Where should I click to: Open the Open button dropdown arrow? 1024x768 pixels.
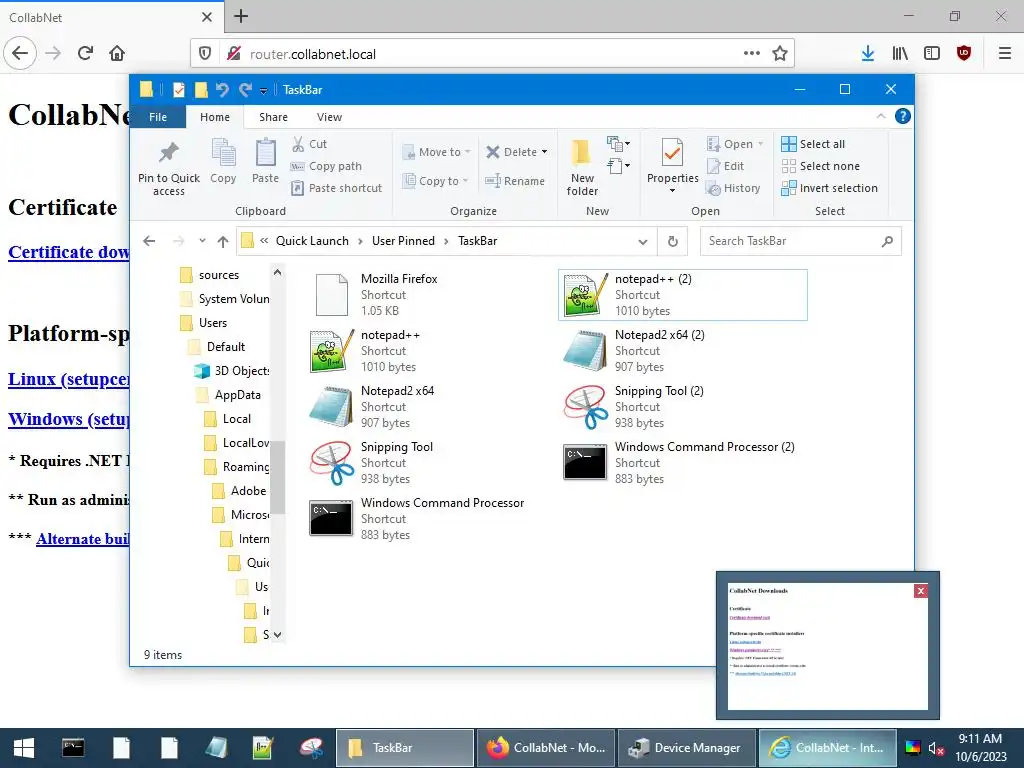pos(760,144)
